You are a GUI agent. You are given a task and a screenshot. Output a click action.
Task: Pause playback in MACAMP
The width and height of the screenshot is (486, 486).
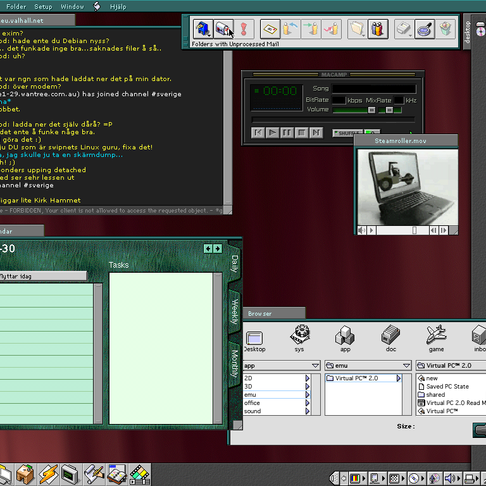[x=287, y=133]
